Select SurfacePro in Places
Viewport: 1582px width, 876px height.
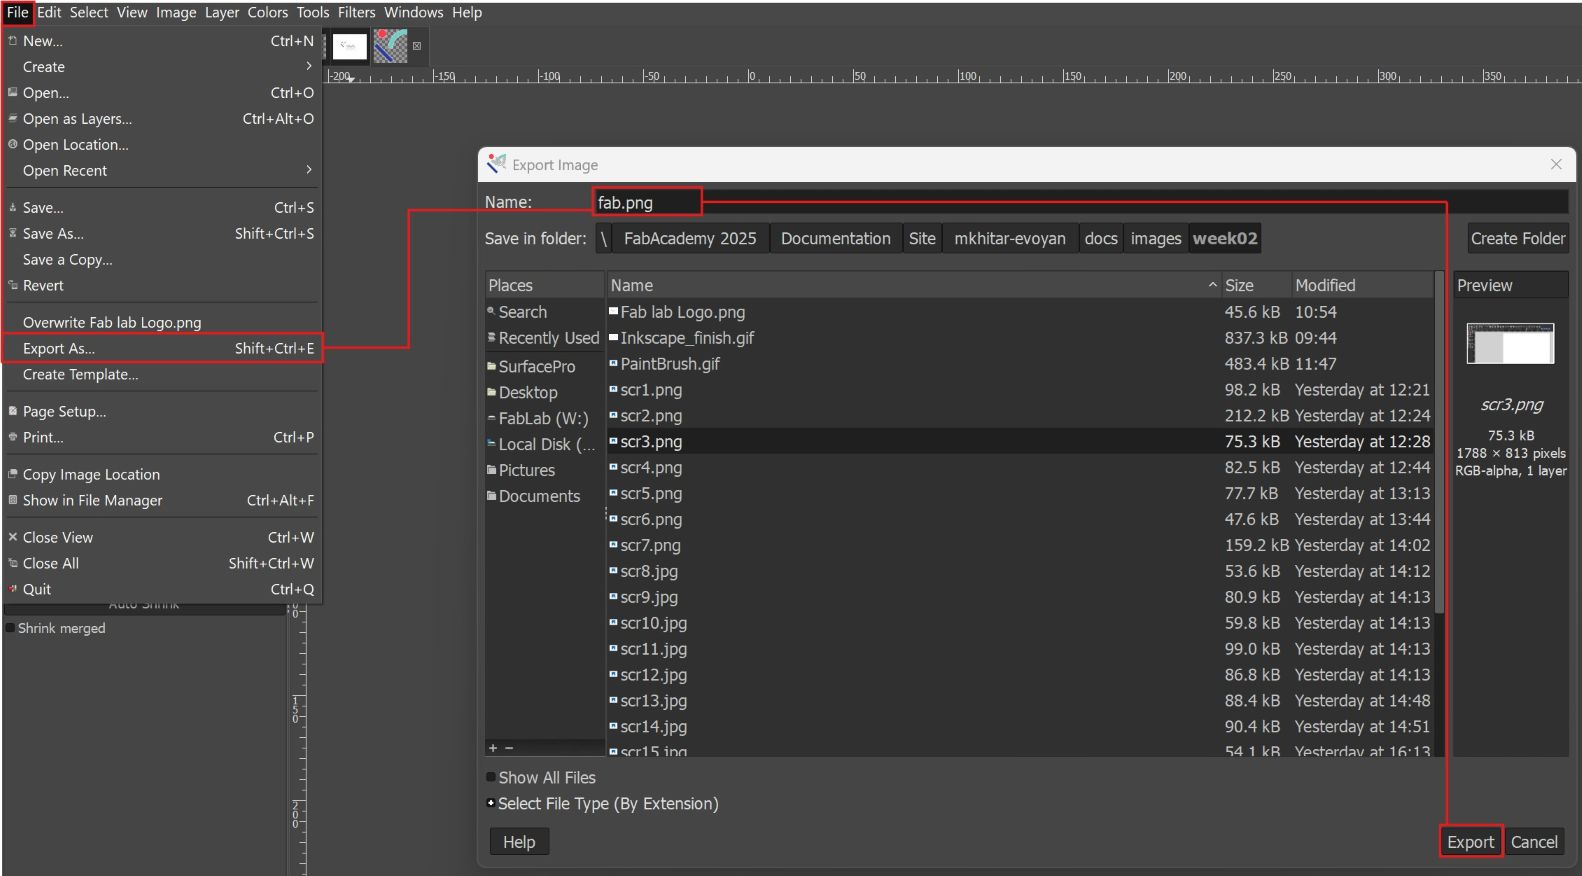(544, 366)
